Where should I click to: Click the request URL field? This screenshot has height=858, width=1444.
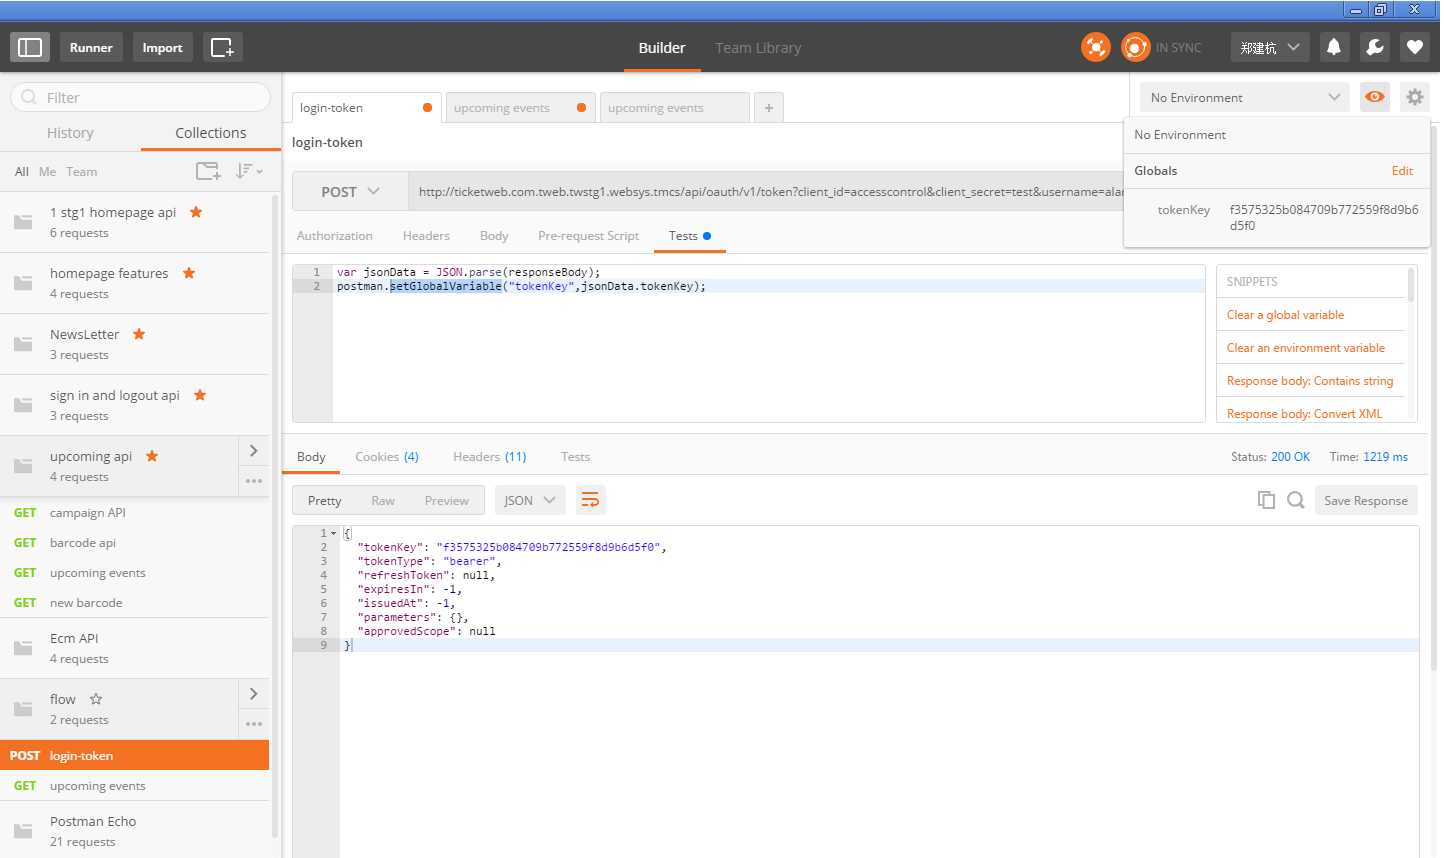click(768, 191)
